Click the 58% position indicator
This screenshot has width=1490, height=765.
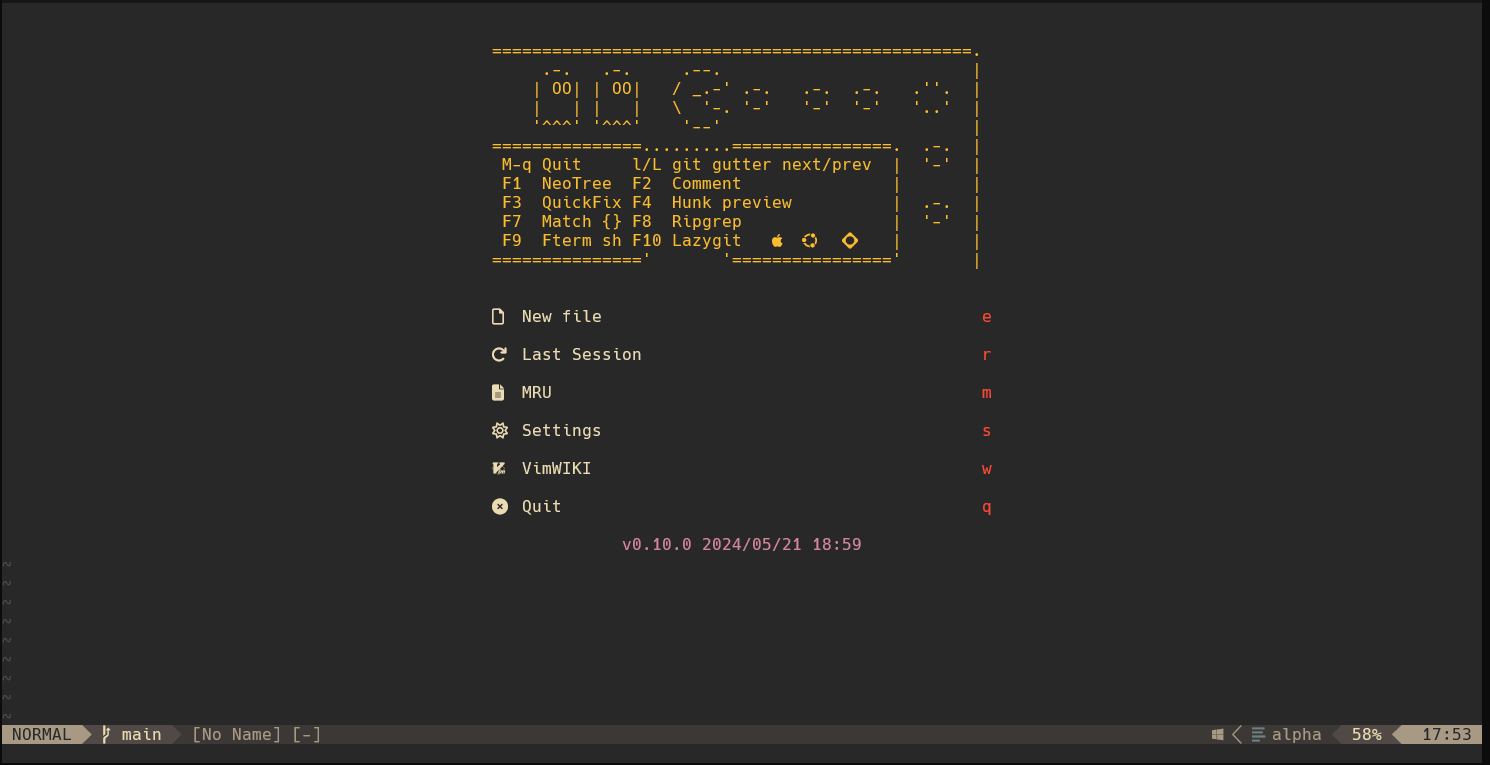coord(1367,735)
